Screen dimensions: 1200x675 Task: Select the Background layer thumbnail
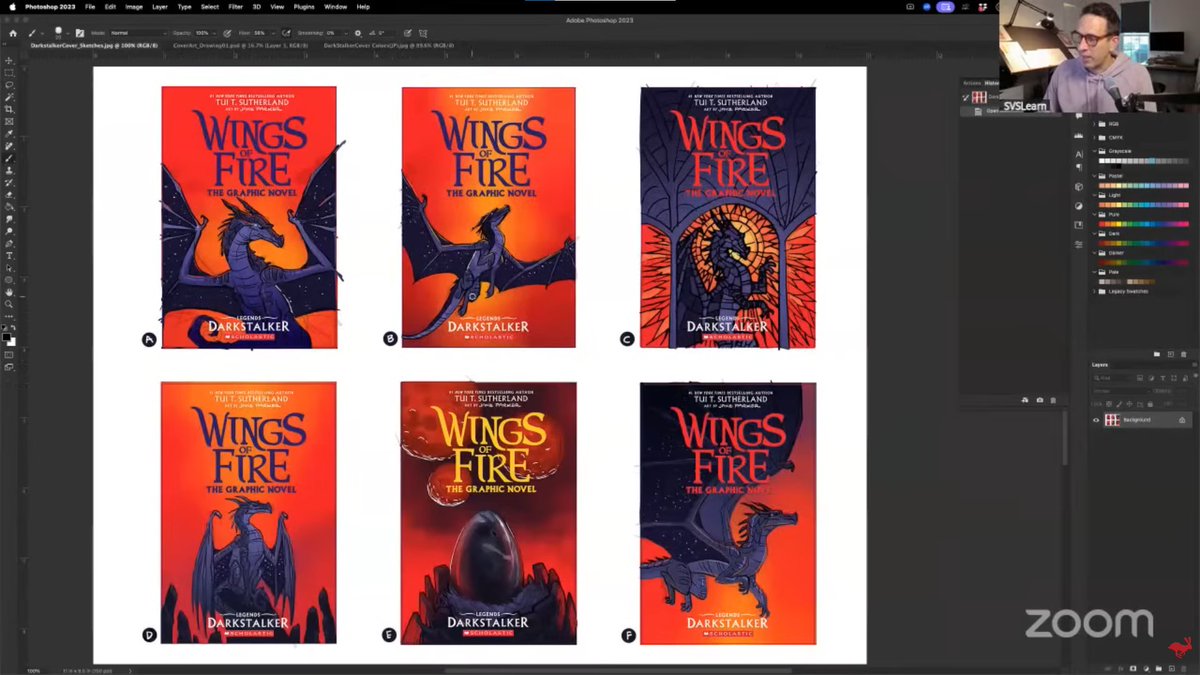pos(1112,420)
